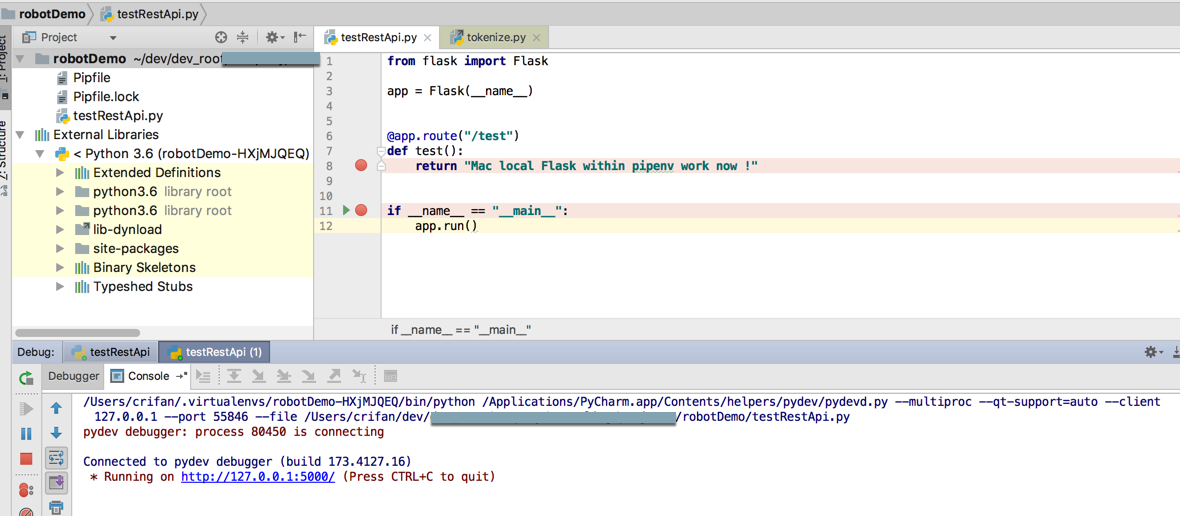Expand the Extended Definitions node
The height and width of the screenshot is (516, 1180).
[x=60, y=173]
